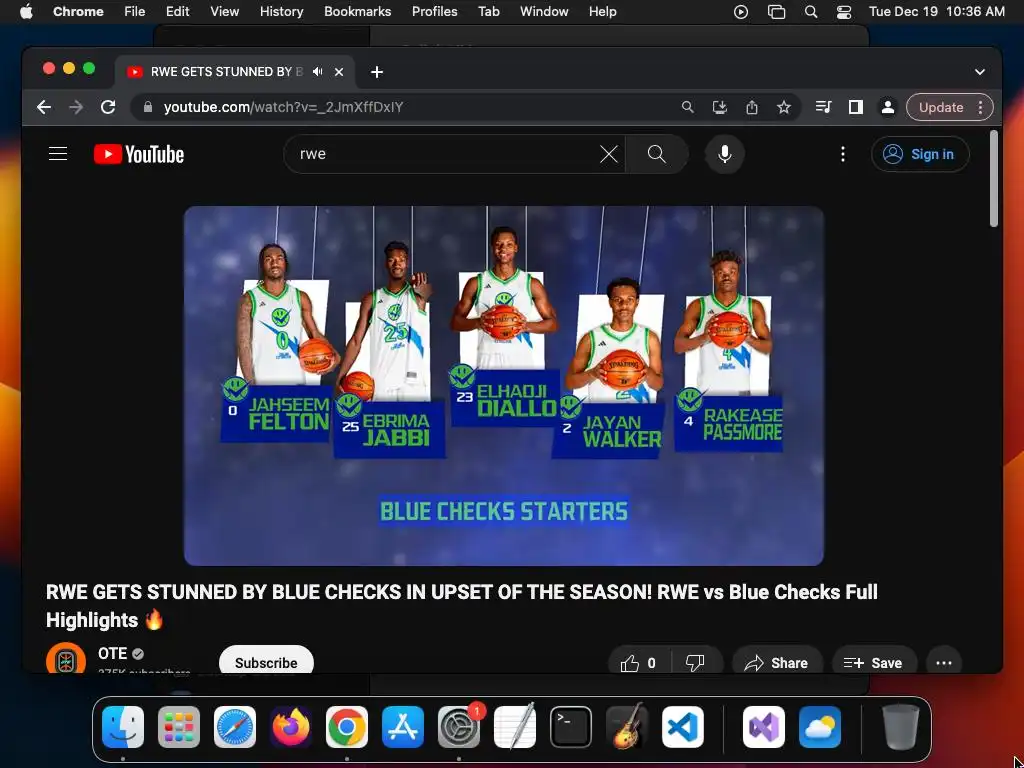Open the Tab menu
The image size is (1024, 768).
[x=488, y=11]
